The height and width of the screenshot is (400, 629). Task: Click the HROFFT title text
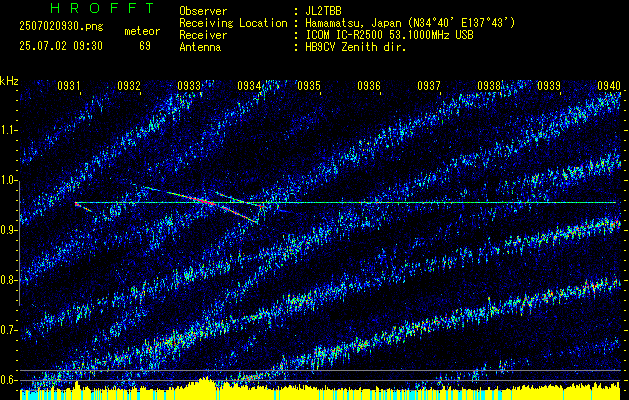pos(102,8)
